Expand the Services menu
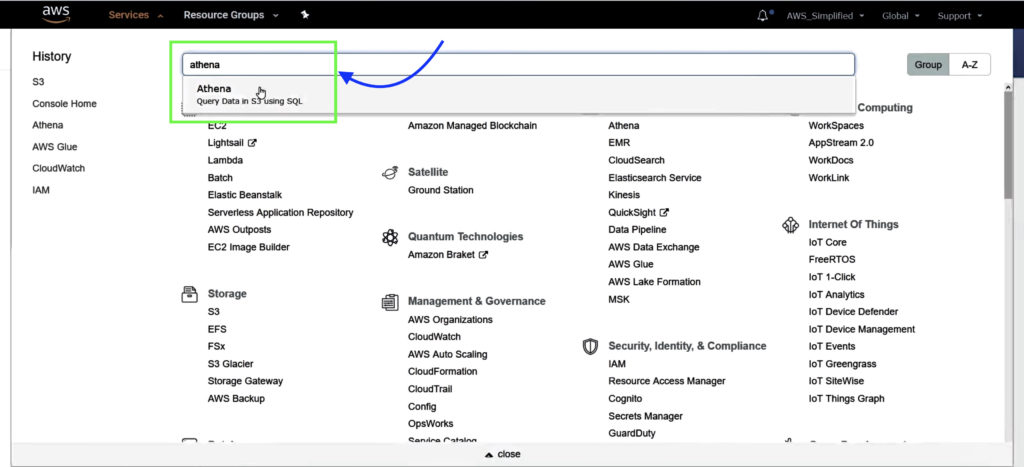 [x=136, y=15]
